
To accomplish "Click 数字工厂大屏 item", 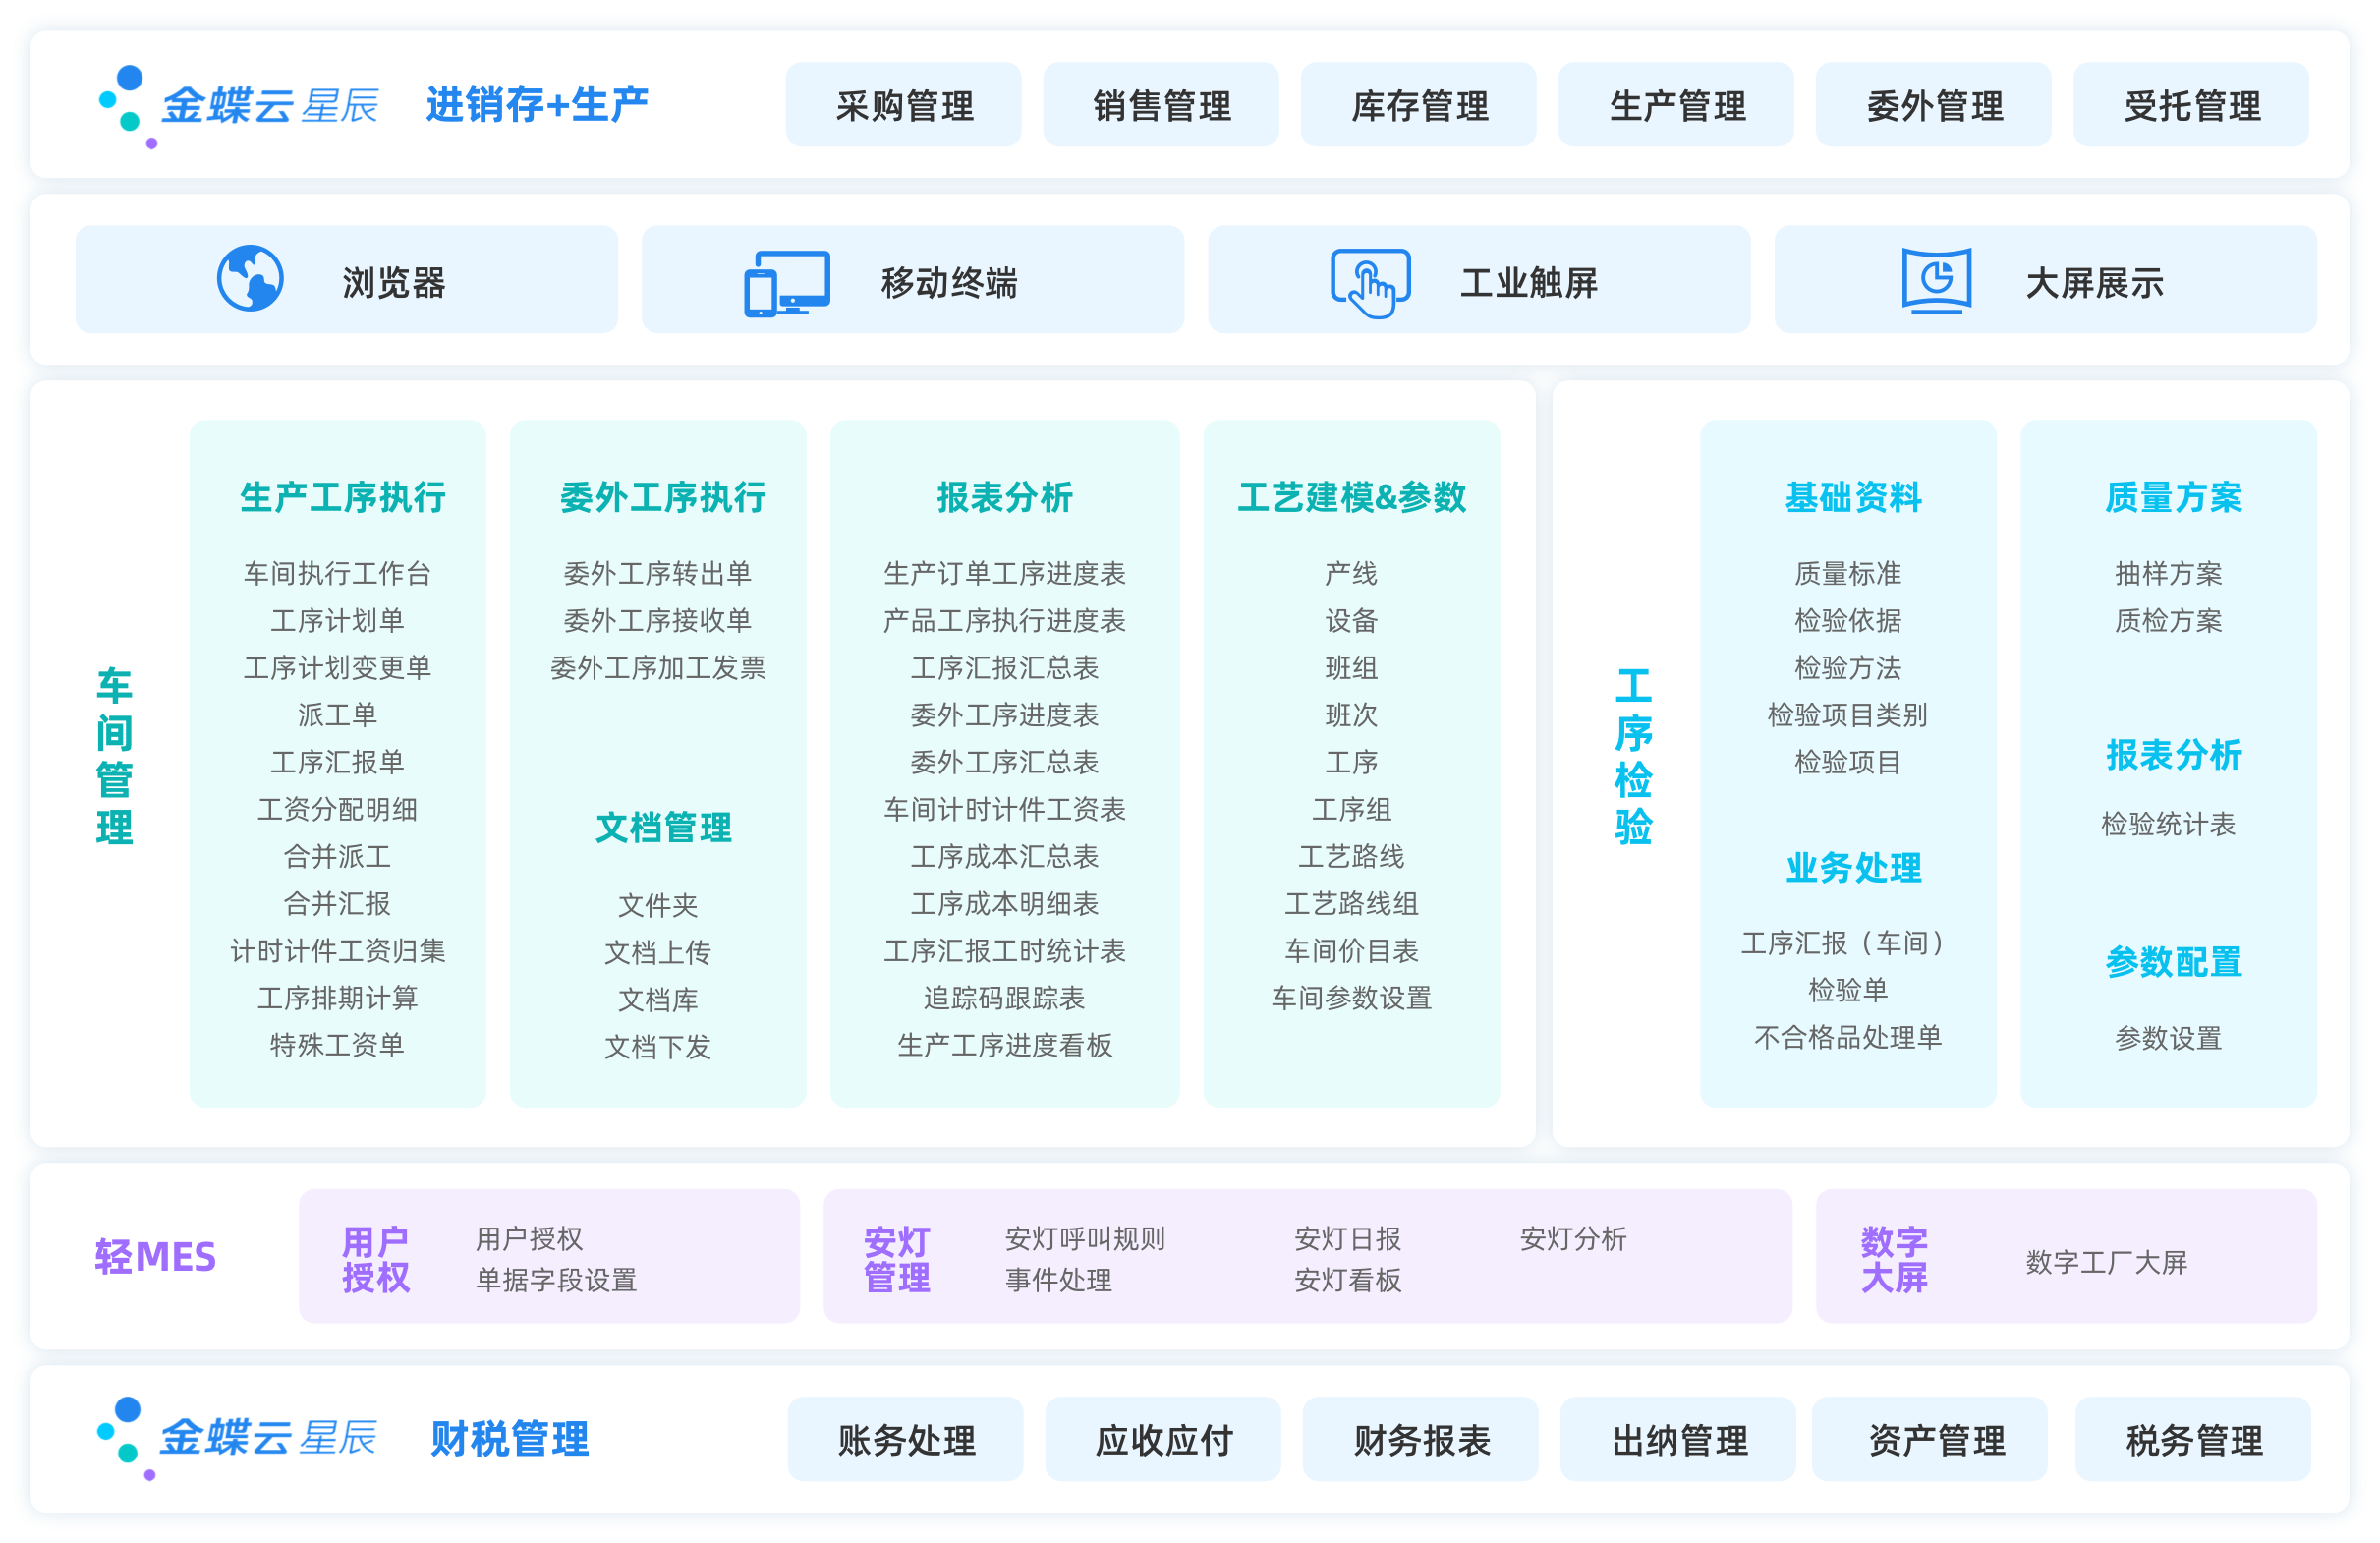I will coord(2106,1262).
